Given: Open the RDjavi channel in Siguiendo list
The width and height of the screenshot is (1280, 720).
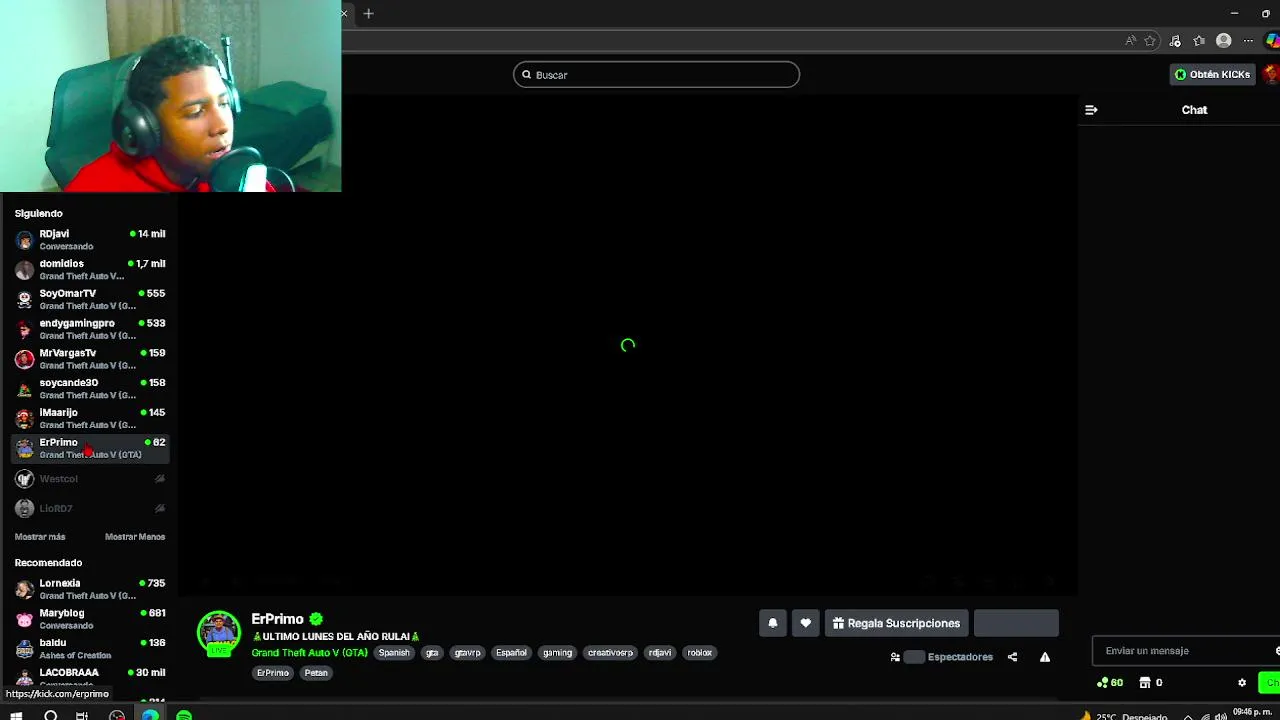Looking at the screenshot, I should 90,240.
